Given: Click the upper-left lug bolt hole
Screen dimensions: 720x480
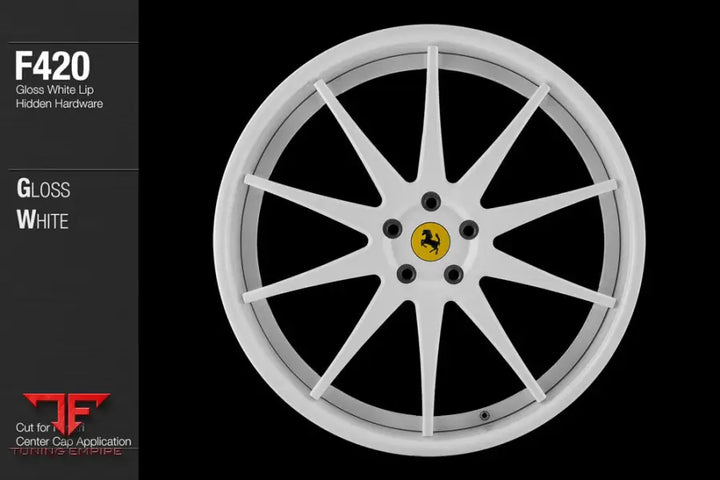Looking at the screenshot, I should [393, 228].
